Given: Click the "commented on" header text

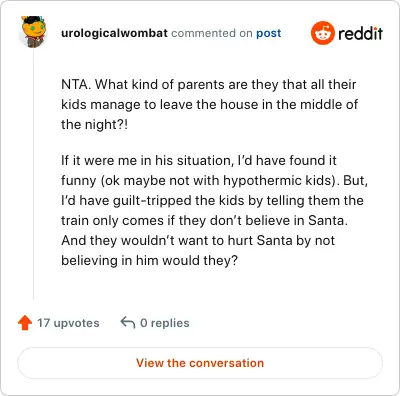Looking at the screenshot, I should (212, 33).
